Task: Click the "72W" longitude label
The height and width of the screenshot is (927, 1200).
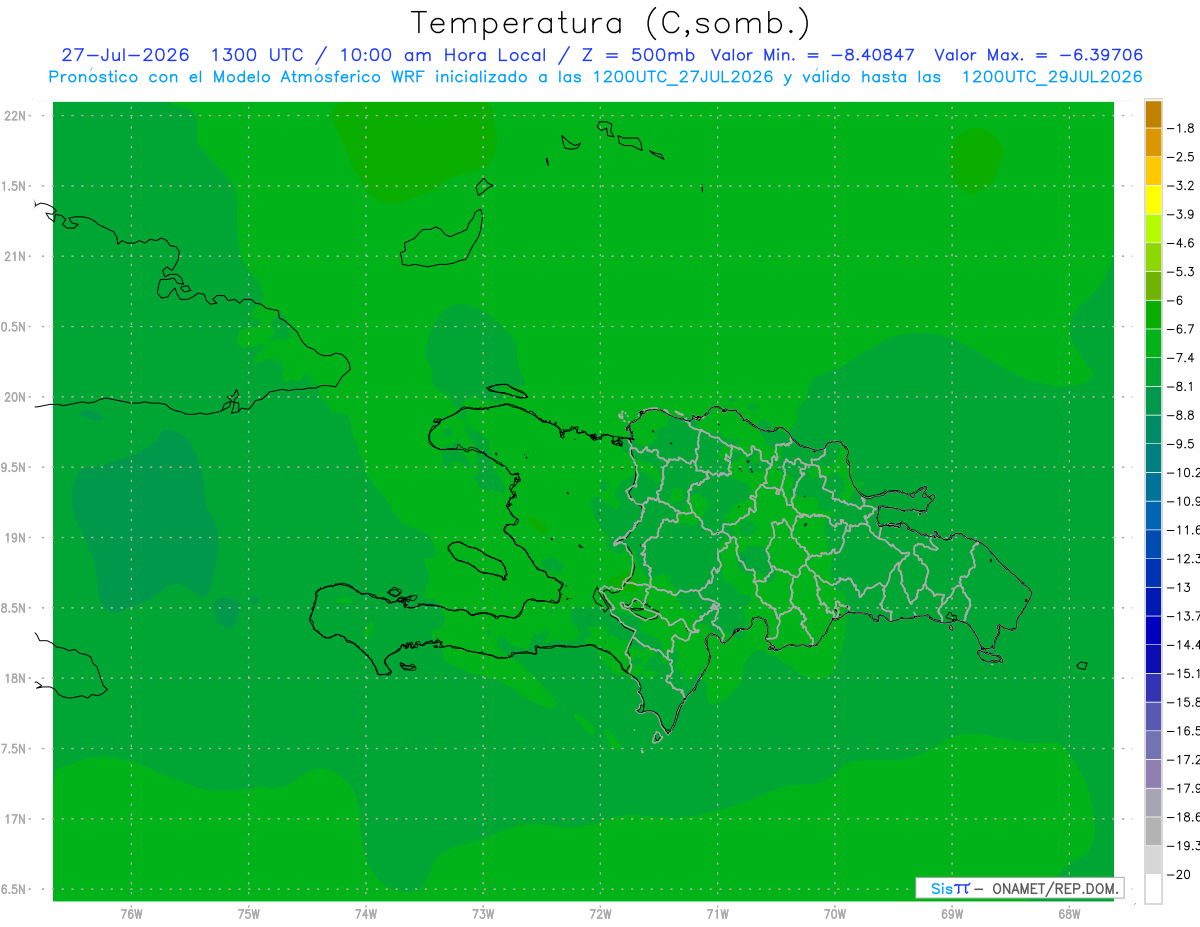Action: (600, 914)
